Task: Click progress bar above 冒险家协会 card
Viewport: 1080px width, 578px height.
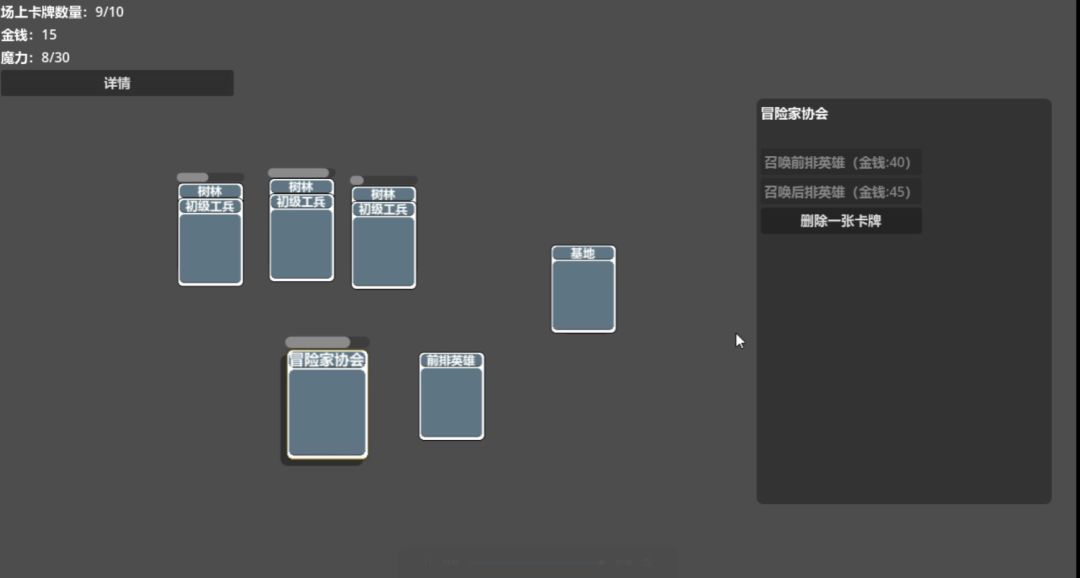Action: (x=327, y=342)
